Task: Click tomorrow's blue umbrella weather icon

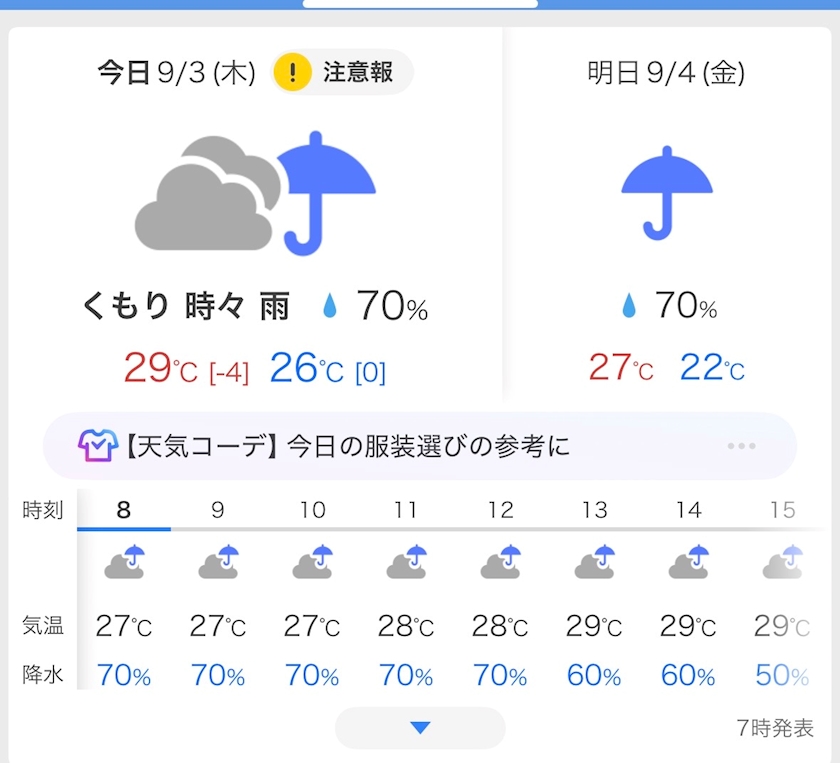Action: 666,193
